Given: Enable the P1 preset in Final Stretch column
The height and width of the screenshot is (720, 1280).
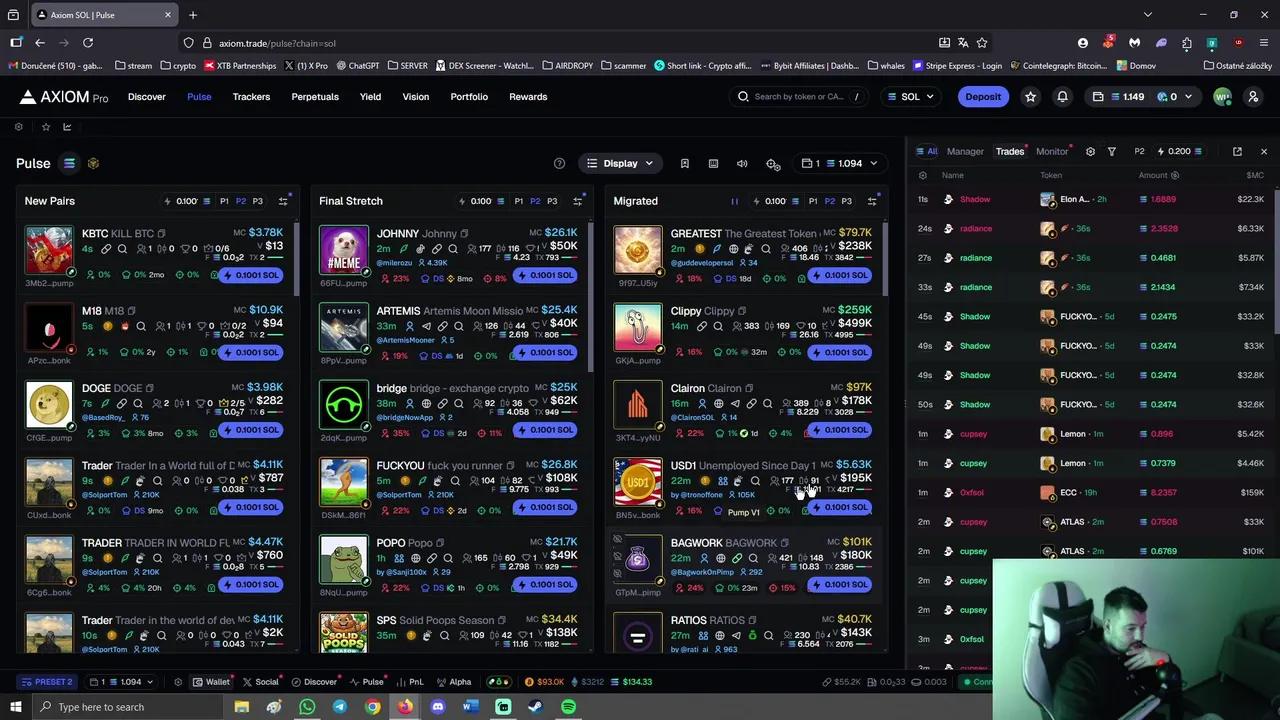Looking at the screenshot, I should [519, 200].
